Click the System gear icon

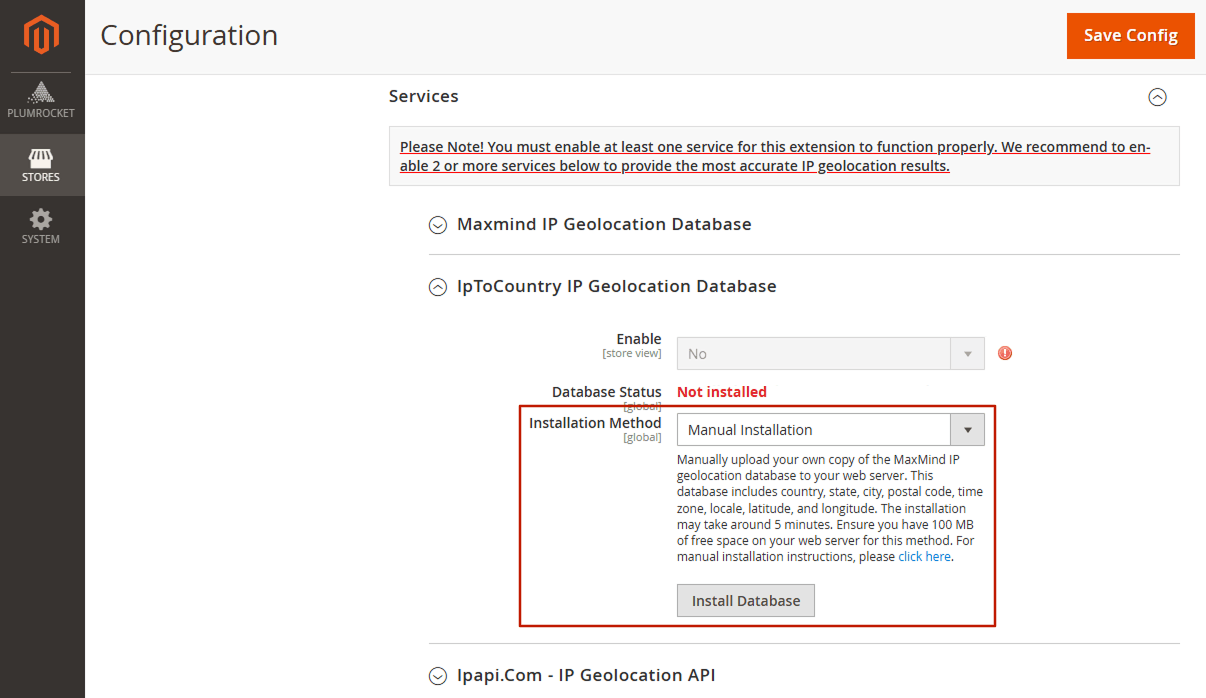[x=41, y=226]
